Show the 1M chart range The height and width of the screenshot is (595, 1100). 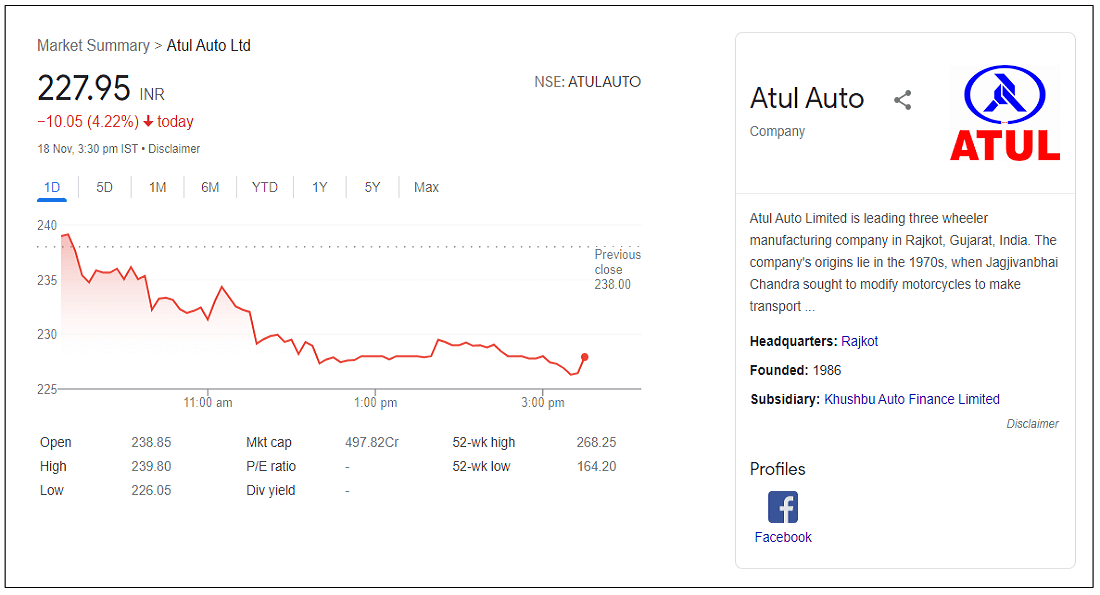(158, 187)
